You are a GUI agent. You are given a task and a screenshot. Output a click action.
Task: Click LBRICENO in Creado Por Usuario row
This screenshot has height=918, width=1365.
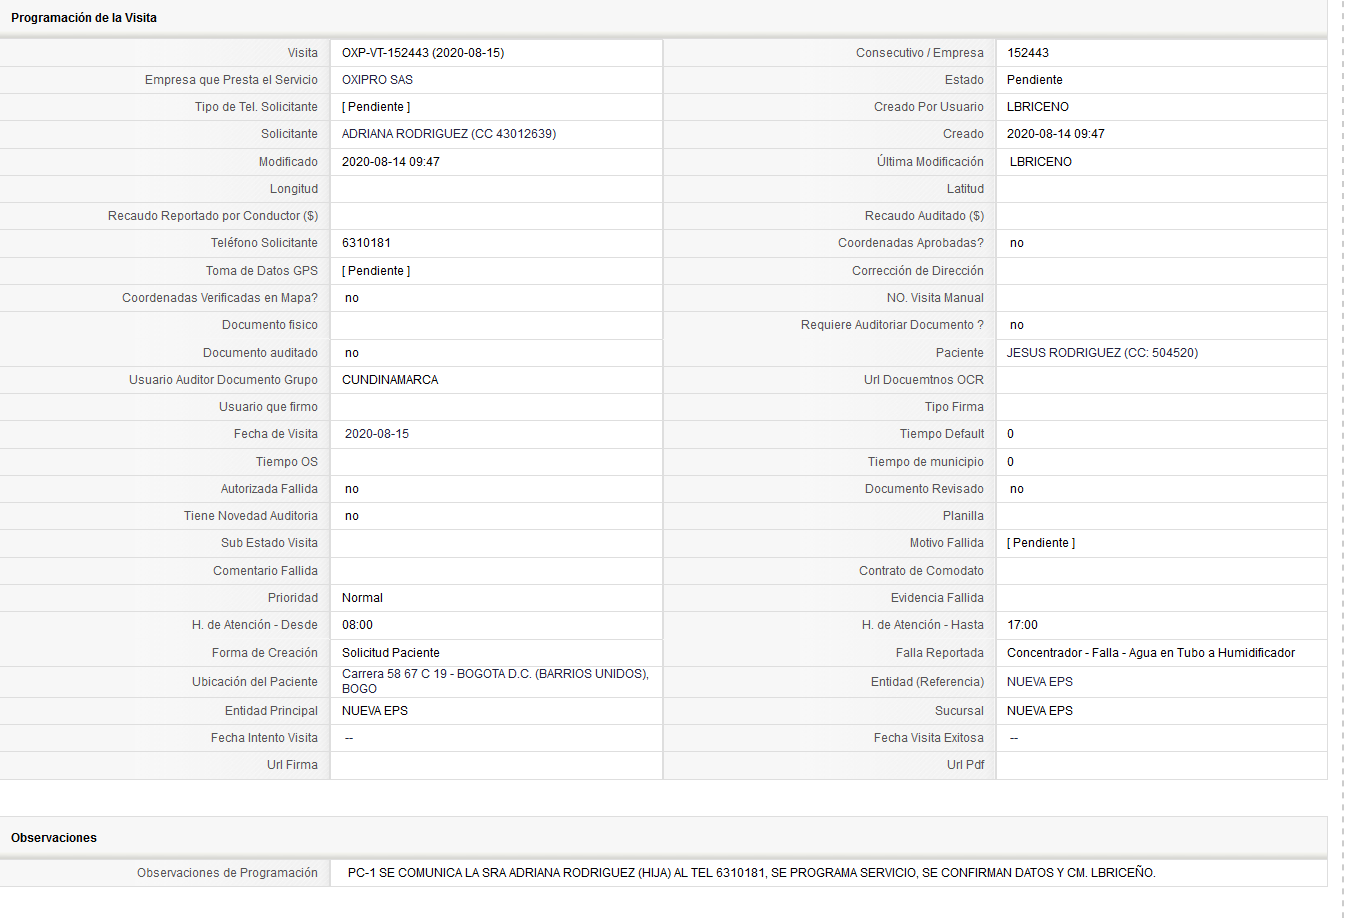[1038, 107]
